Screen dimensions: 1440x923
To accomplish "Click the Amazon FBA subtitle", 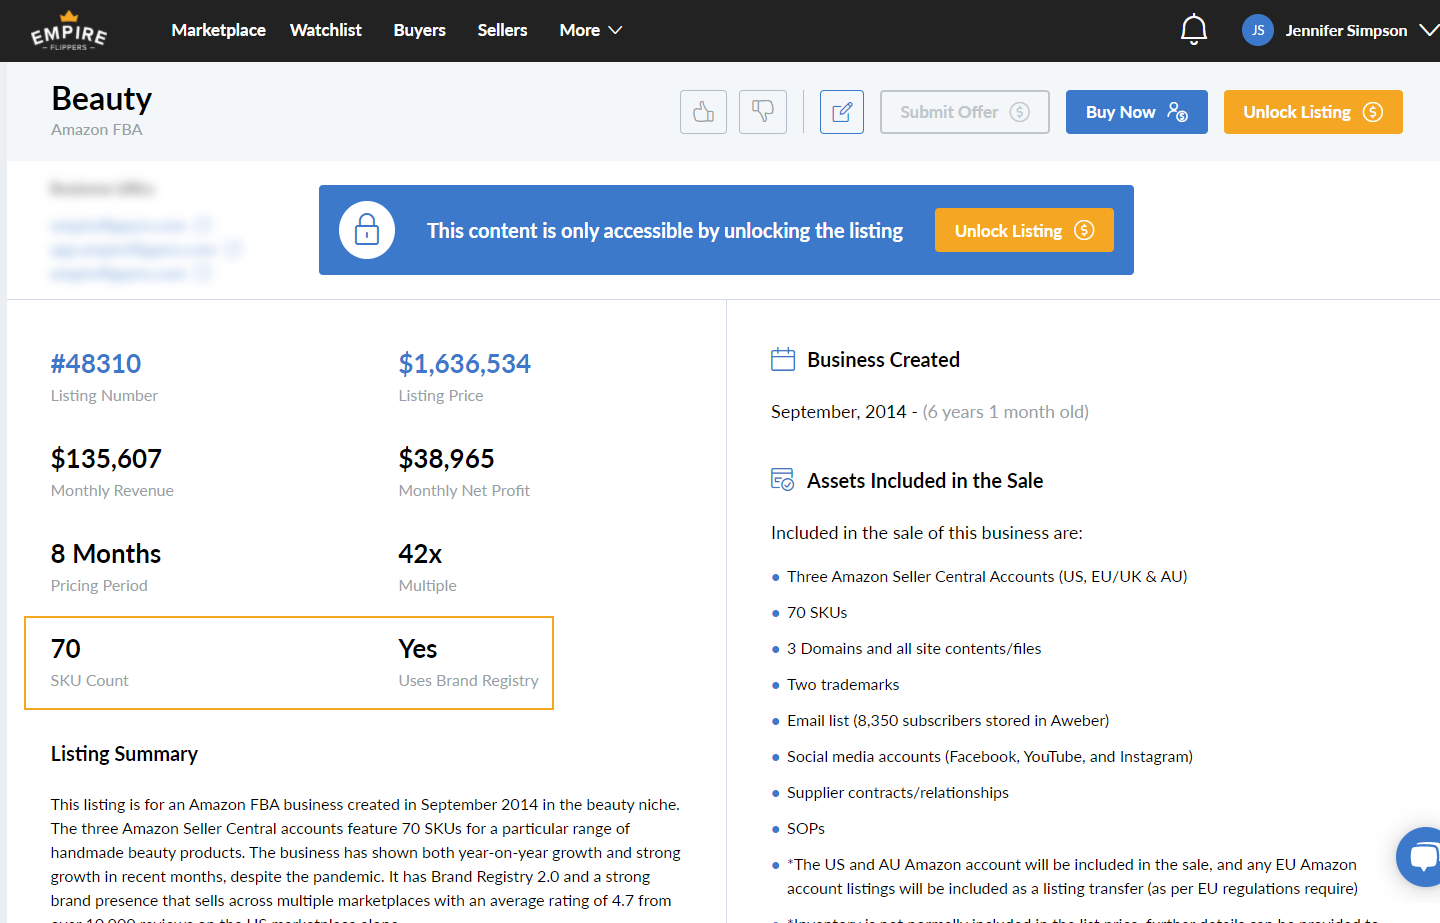I will (97, 130).
